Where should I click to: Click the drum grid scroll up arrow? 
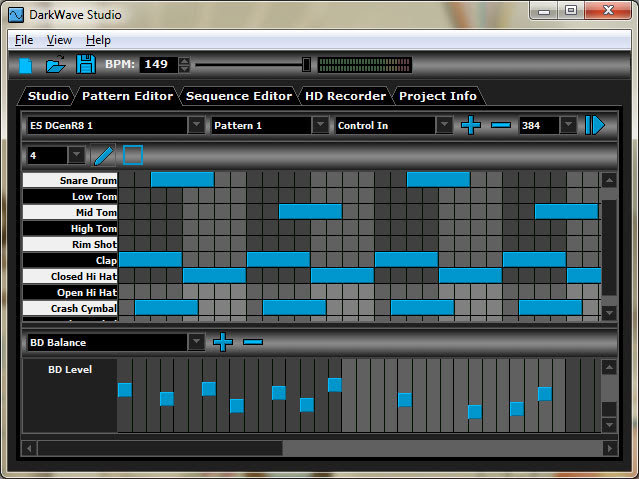[609, 180]
